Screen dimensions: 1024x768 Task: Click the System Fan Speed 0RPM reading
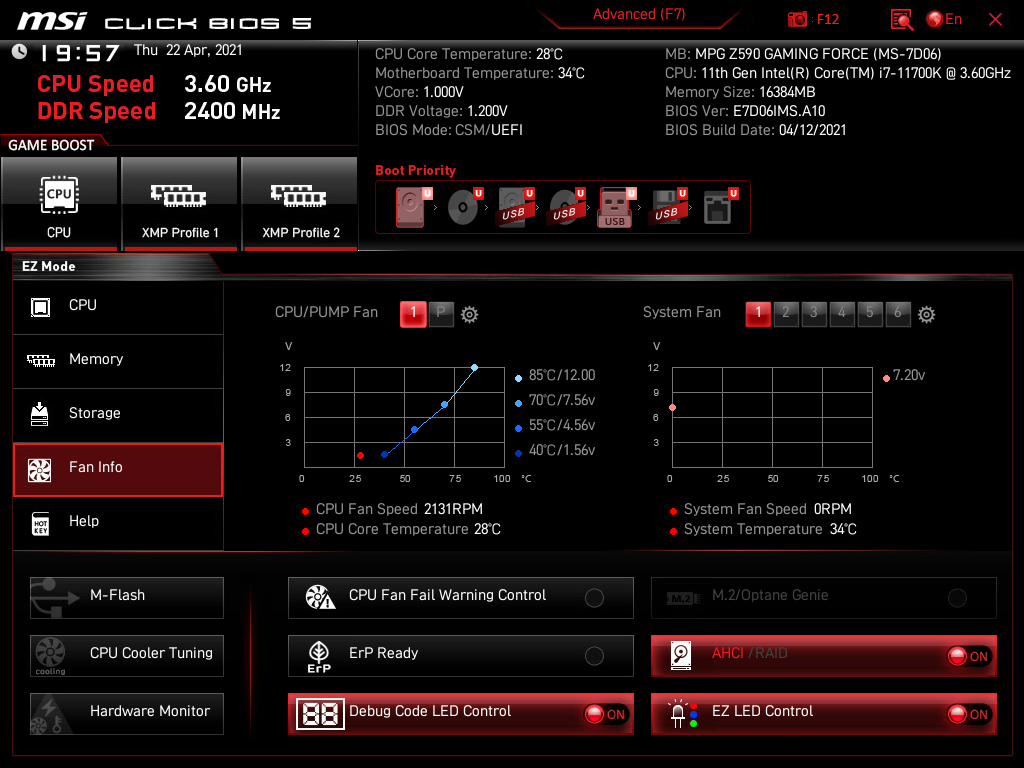tap(767, 509)
